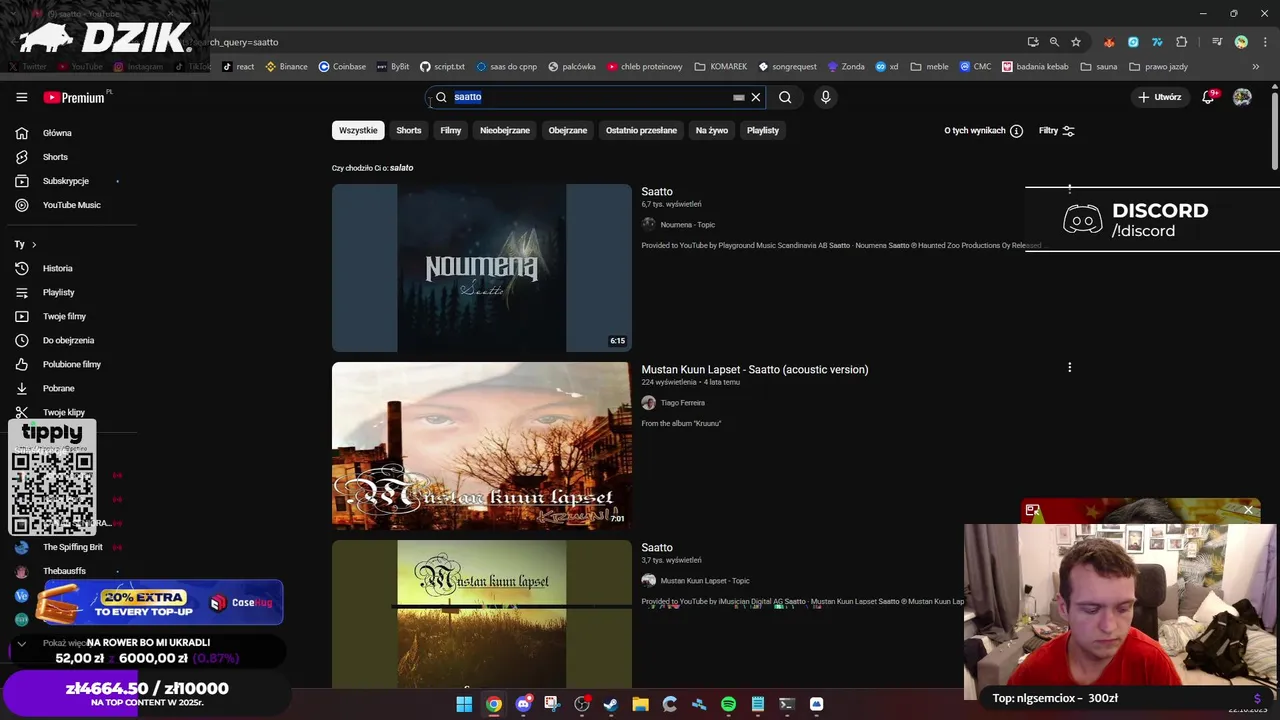Open the Mustan Kuun Lapset - Topic channel

pos(704,581)
